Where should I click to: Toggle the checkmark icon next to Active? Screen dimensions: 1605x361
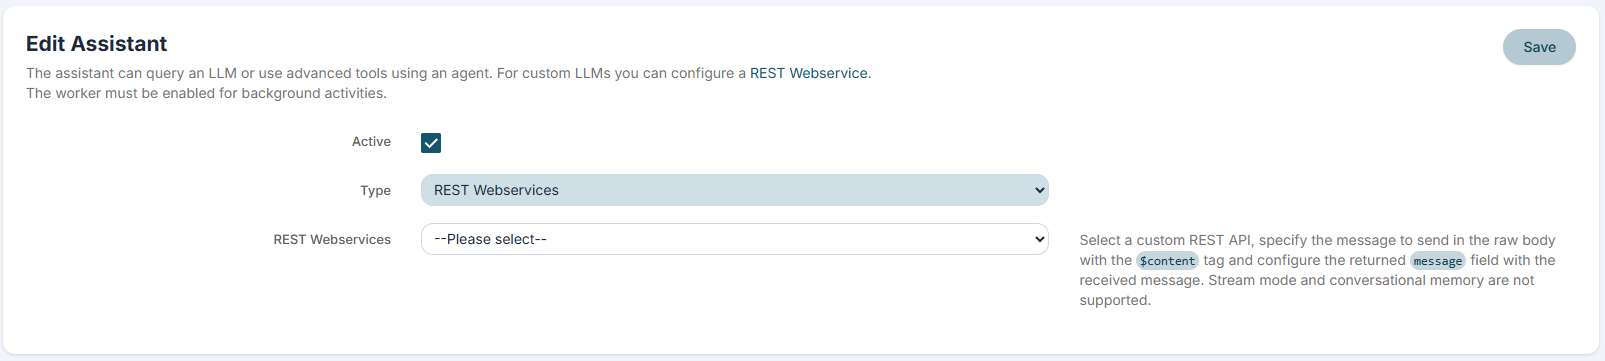431,143
